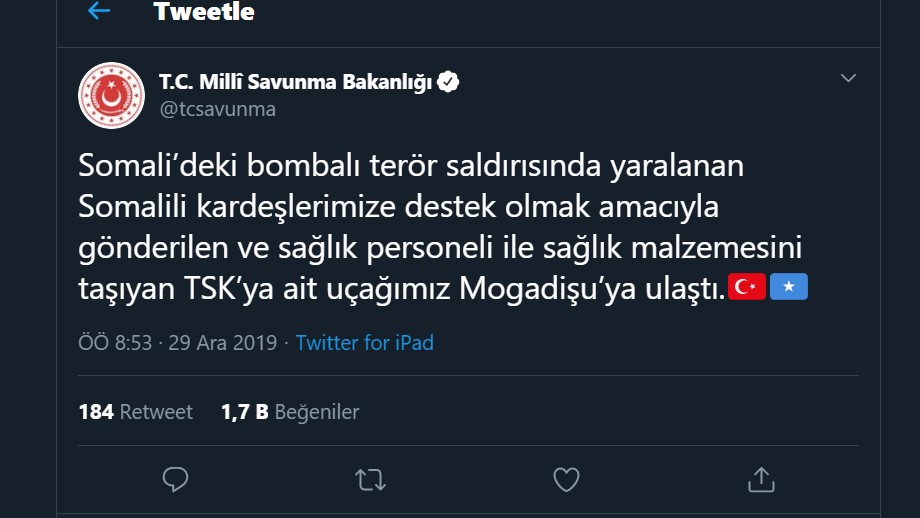Open the tweet options chevron menu
This screenshot has height=518, width=920.
point(848,78)
